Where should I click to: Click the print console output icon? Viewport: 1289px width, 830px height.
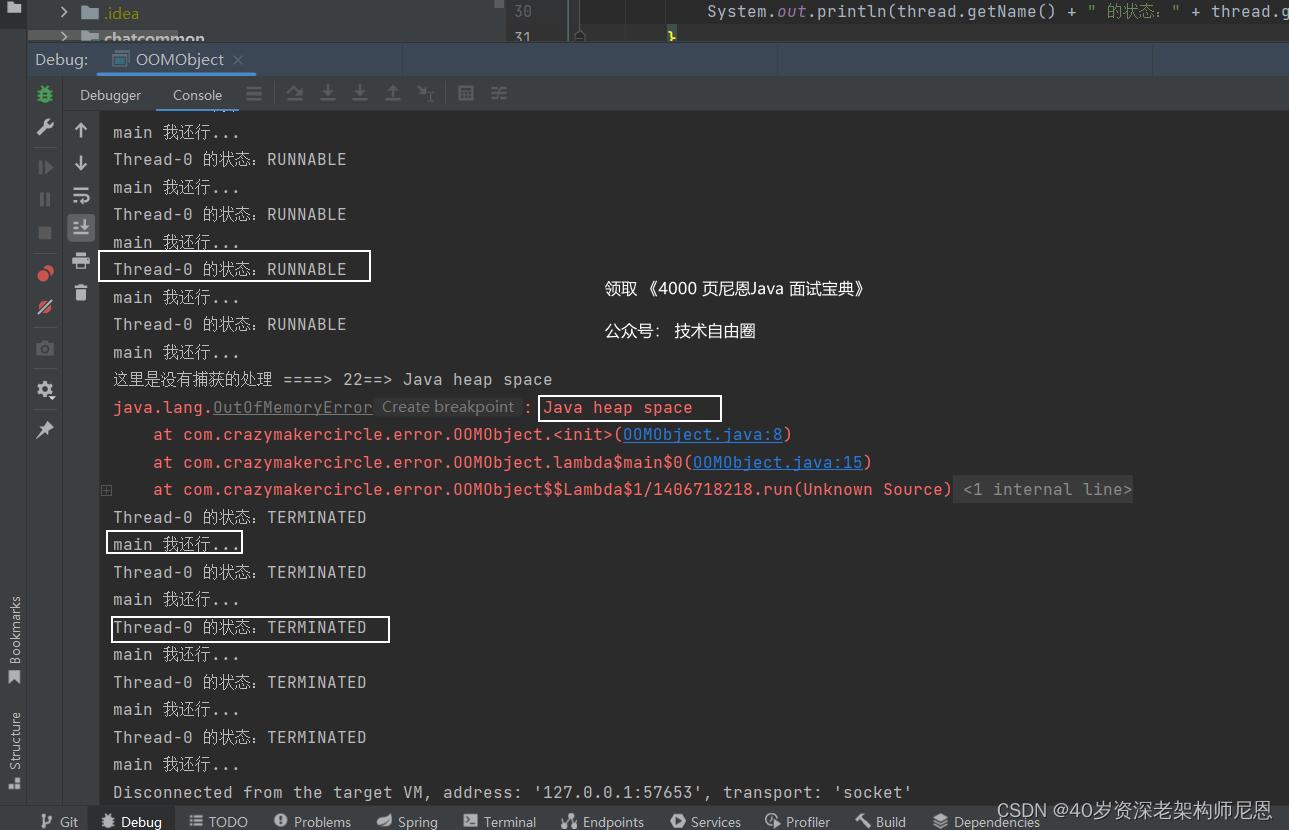81,261
